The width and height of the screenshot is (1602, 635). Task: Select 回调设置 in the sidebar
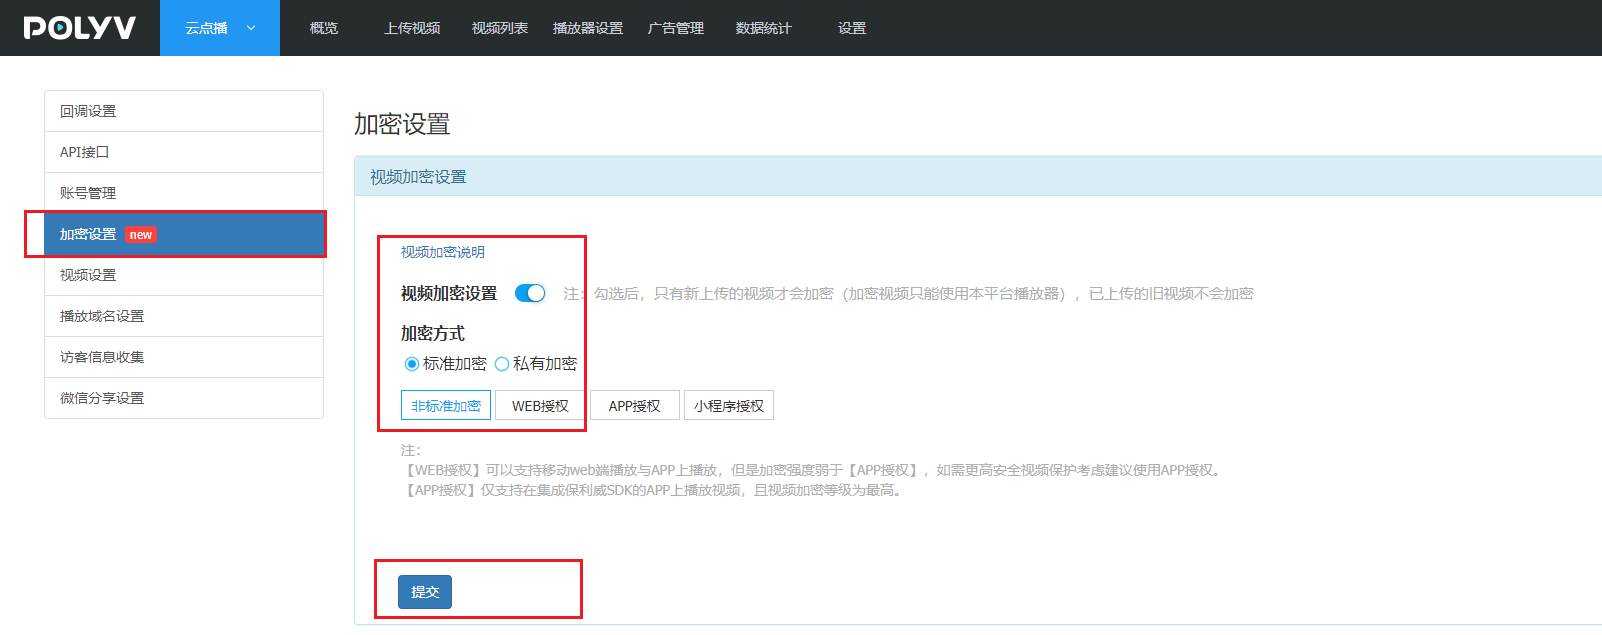click(x=184, y=111)
